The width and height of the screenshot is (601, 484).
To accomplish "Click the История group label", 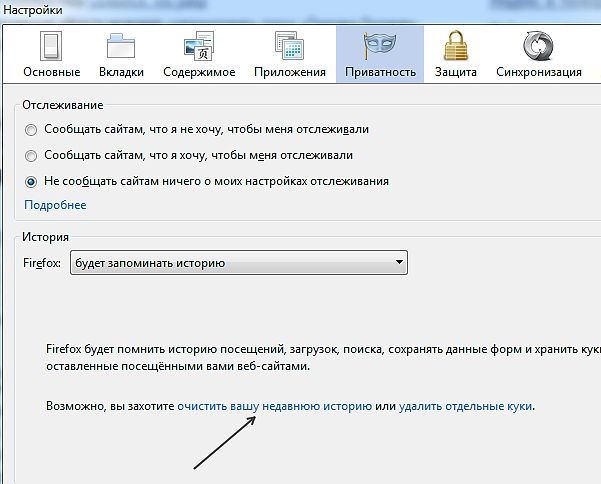I will 46,237.
